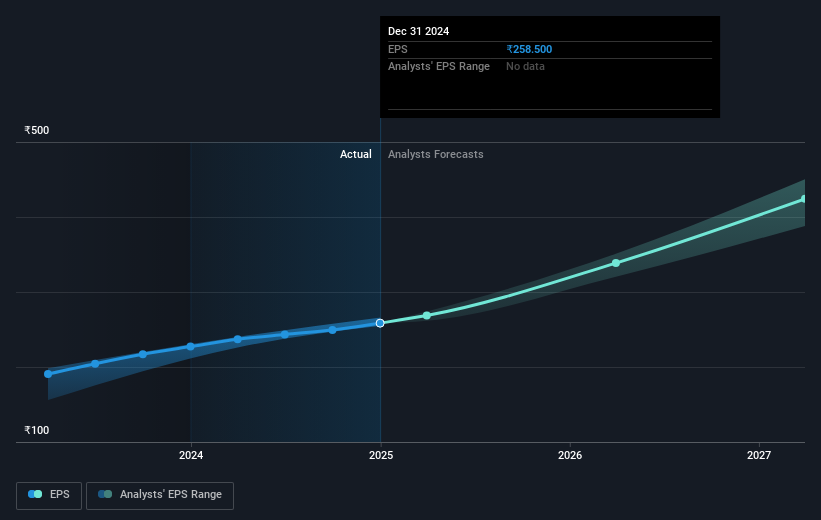Select the EPS data point before 2025
Image resolution: width=821 pixels, height=520 pixels.
point(332,330)
